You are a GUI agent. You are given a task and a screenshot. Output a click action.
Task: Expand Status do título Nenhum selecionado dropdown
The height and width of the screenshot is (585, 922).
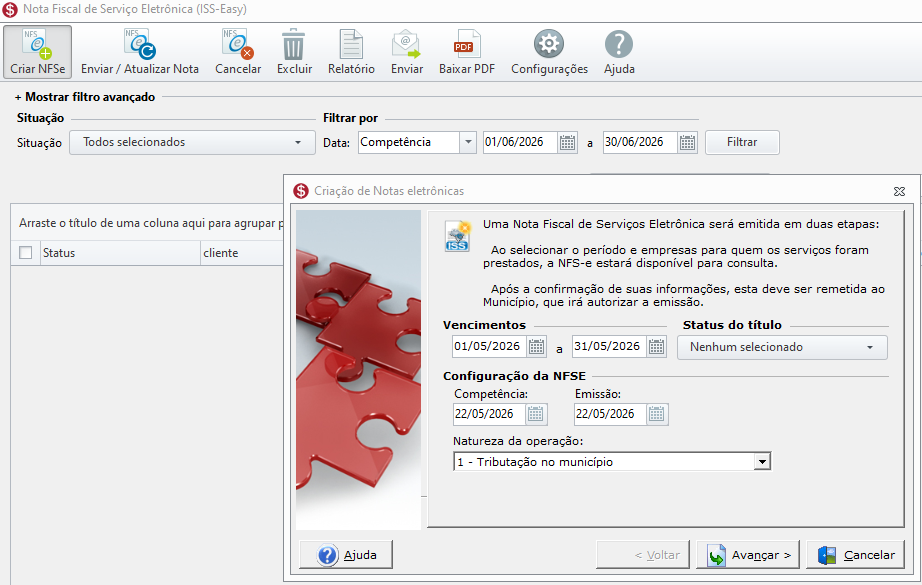point(782,347)
